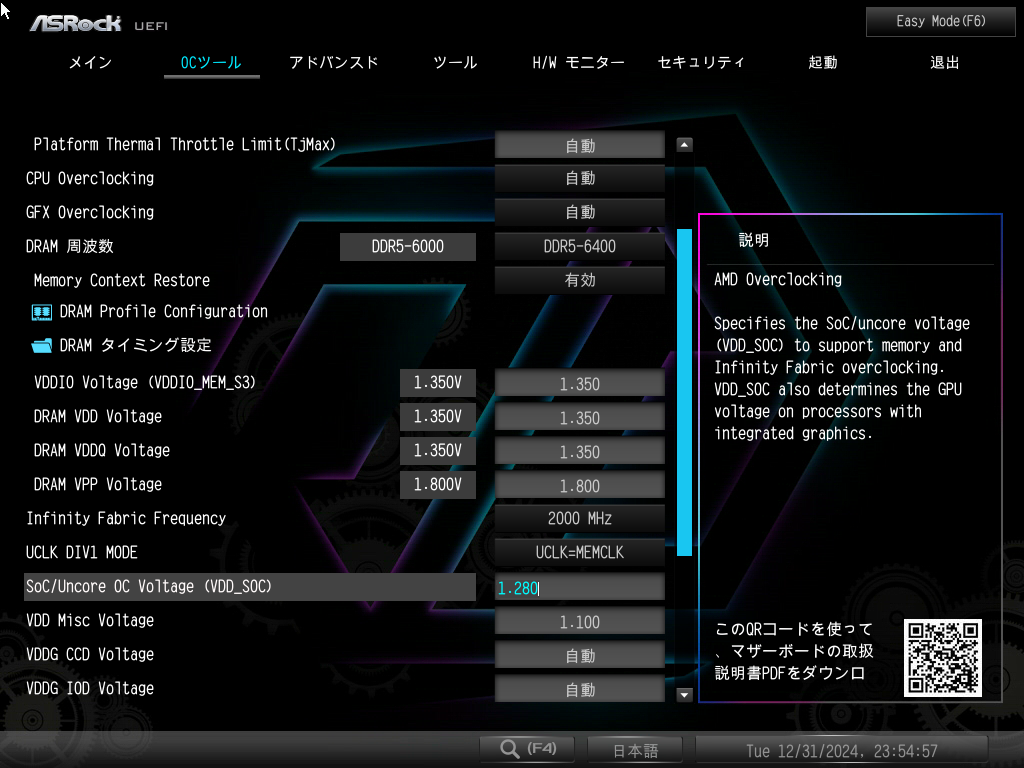This screenshot has width=1024, height=768.
Task: Open the セキュリティ tab
Action: (x=701, y=63)
